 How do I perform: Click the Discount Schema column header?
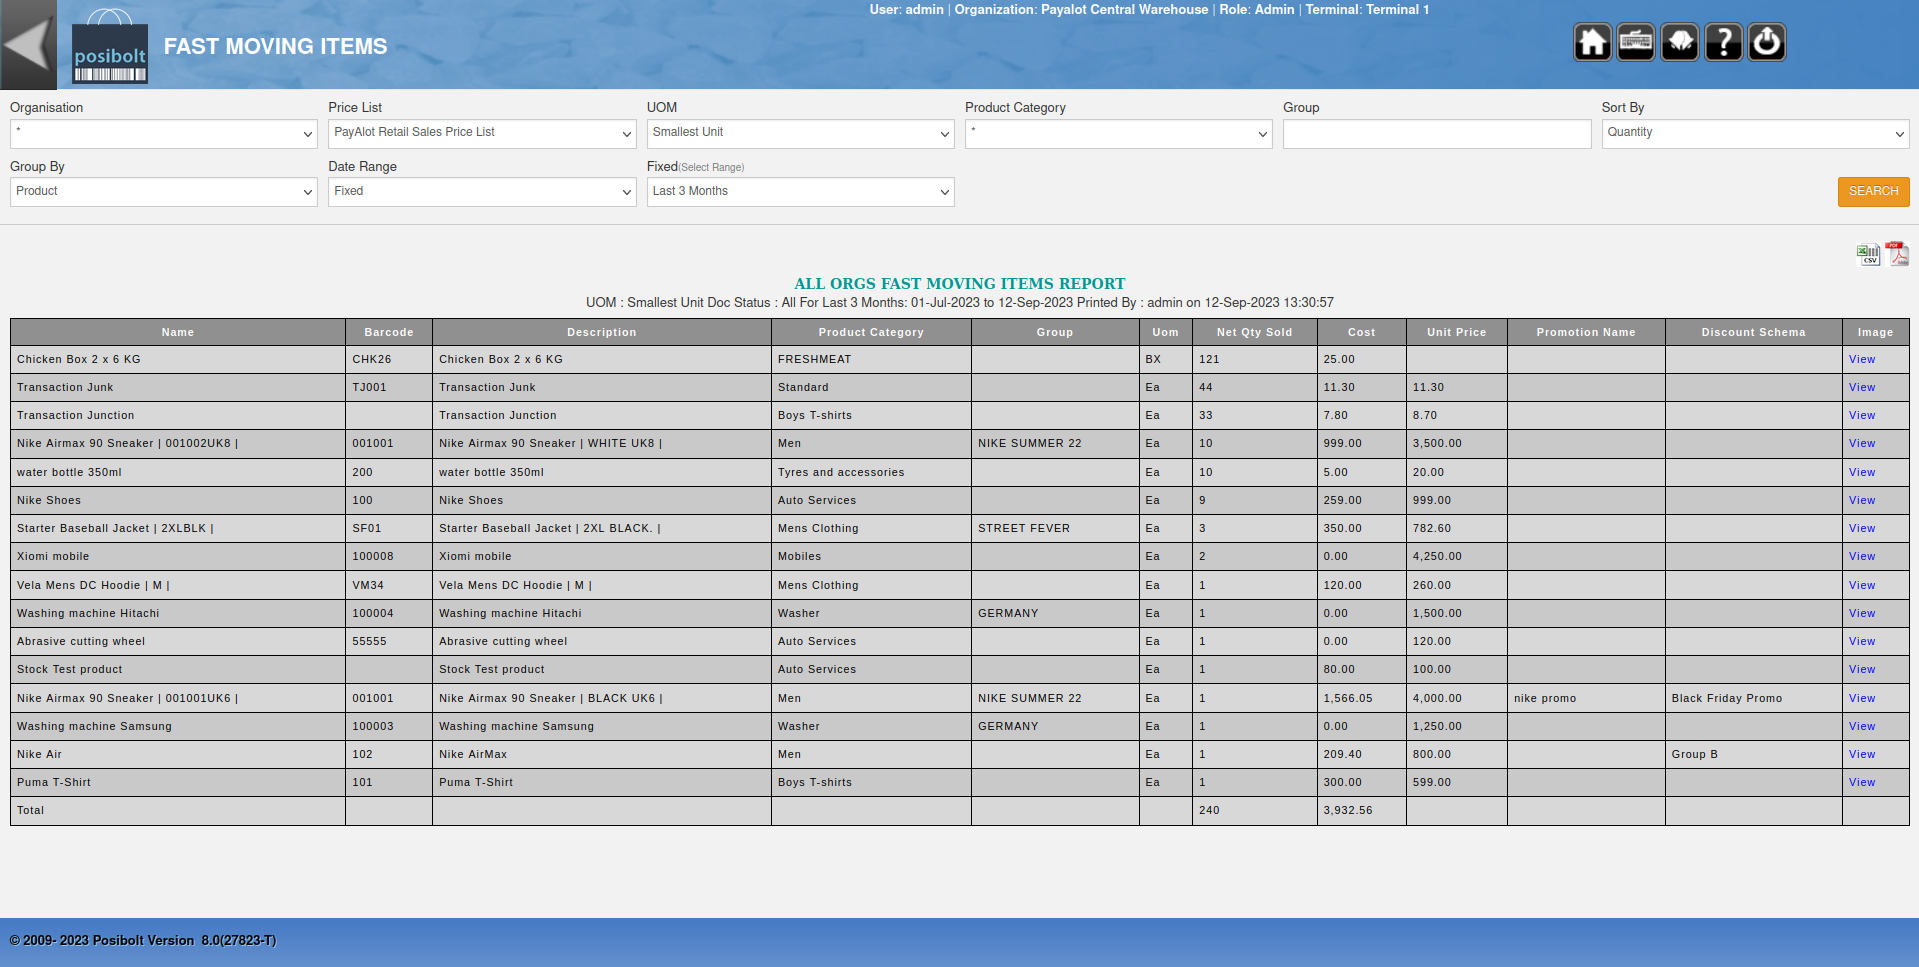click(x=1754, y=333)
